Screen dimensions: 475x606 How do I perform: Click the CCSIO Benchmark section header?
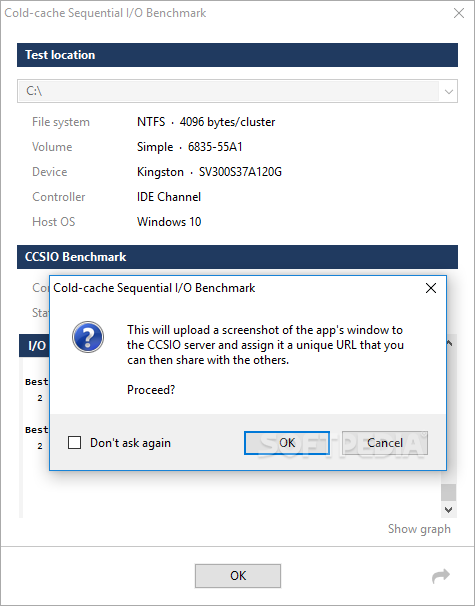pyautogui.click(x=237, y=257)
